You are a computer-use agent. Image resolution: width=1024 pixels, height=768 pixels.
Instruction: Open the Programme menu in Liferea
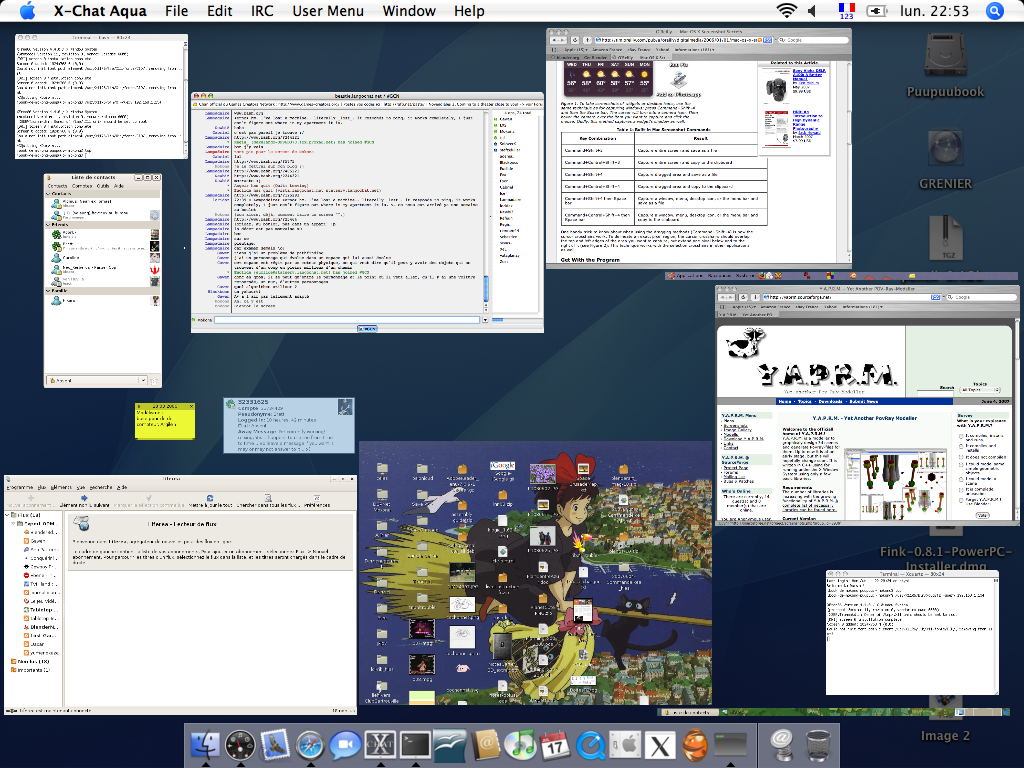click(x=20, y=487)
